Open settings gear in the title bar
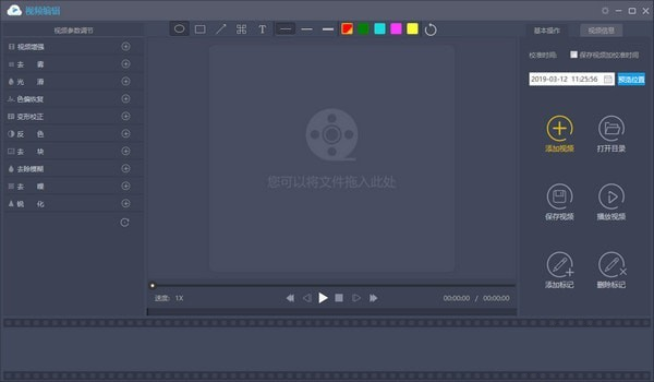 tap(606, 11)
